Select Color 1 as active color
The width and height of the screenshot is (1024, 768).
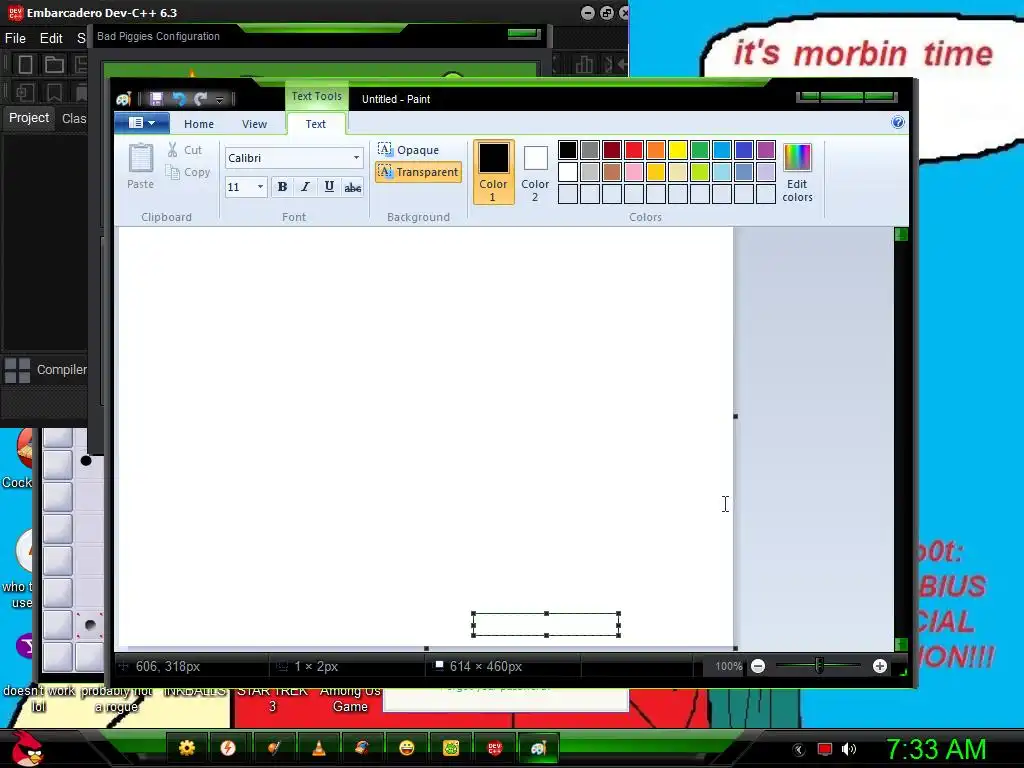494,172
